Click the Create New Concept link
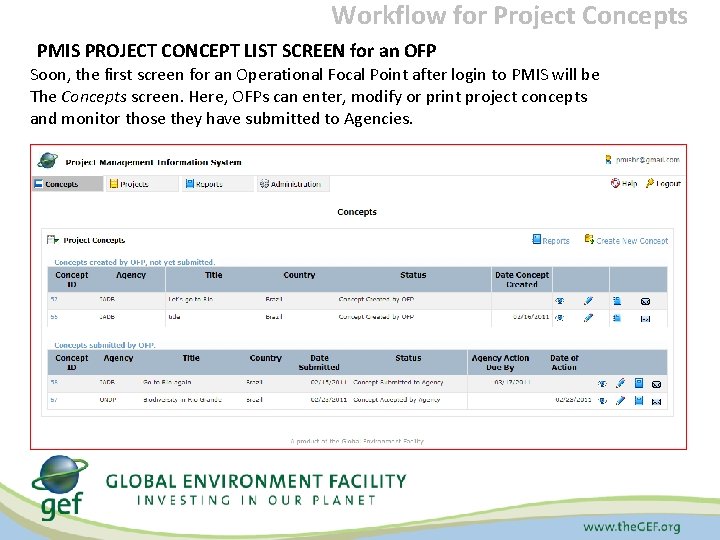Viewport: 720px width, 540px height. pos(626,240)
